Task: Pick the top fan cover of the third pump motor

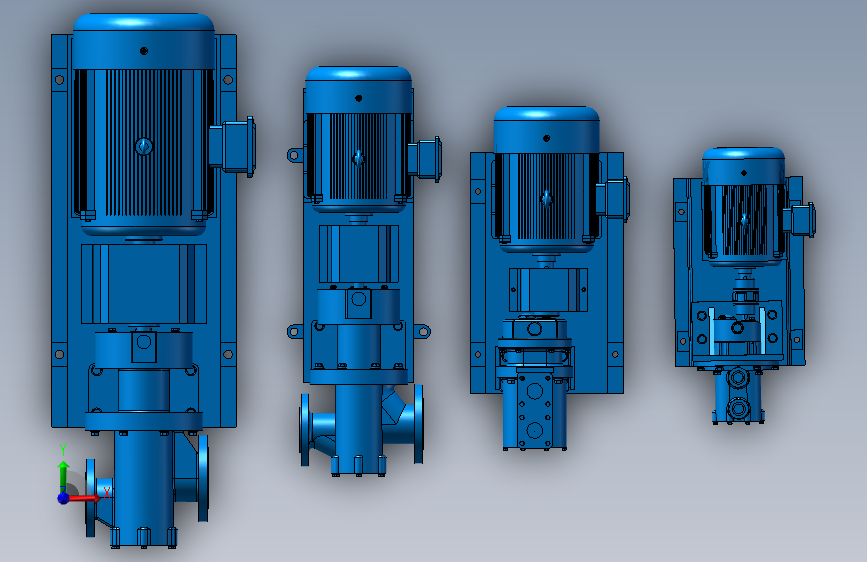Action: click(x=546, y=129)
